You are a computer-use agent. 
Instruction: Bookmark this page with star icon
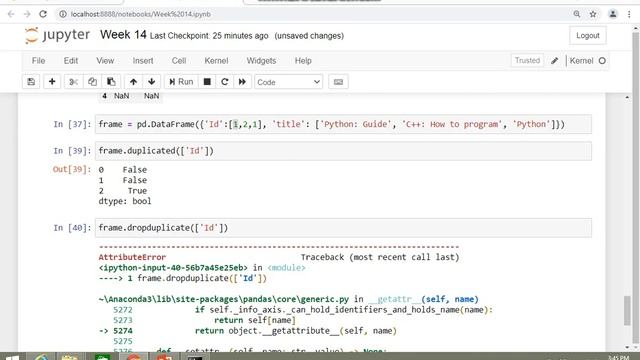pos(593,14)
